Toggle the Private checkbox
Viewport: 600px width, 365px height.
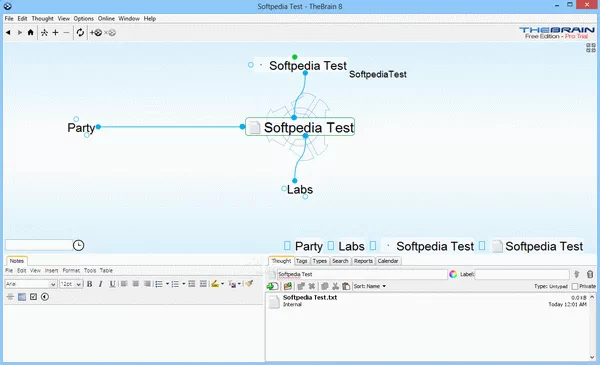574,286
